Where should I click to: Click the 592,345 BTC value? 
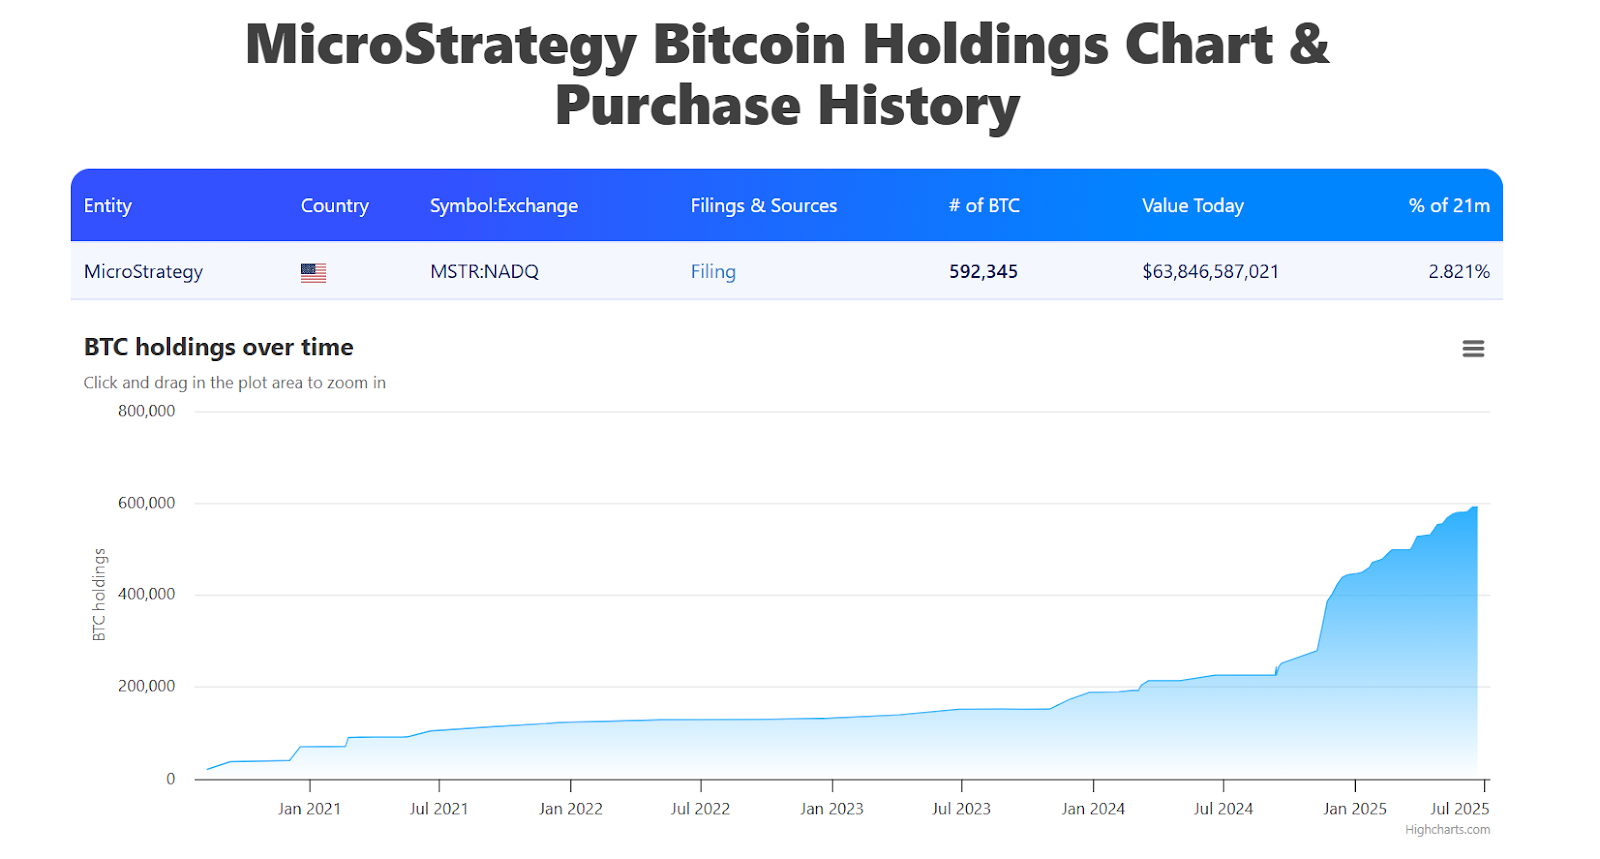[983, 272]
